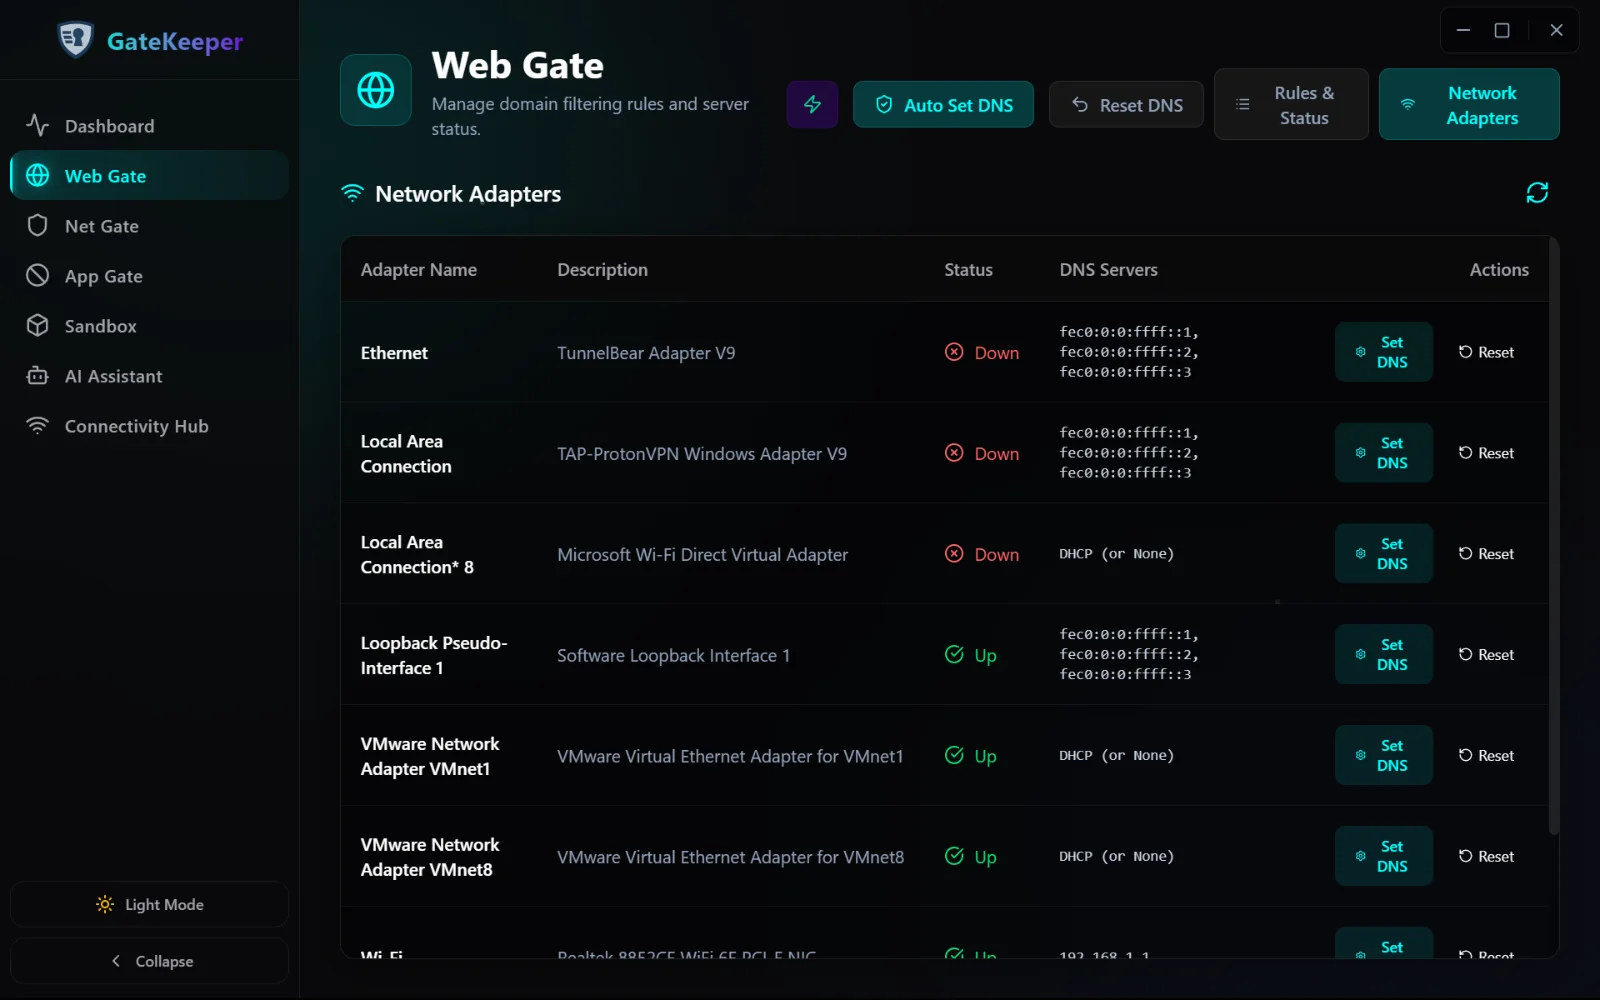This screenshot has height=1000, width=1600.
Task: Click VMware Network Adapter VMnet1 name
Action: pos(430,756)
